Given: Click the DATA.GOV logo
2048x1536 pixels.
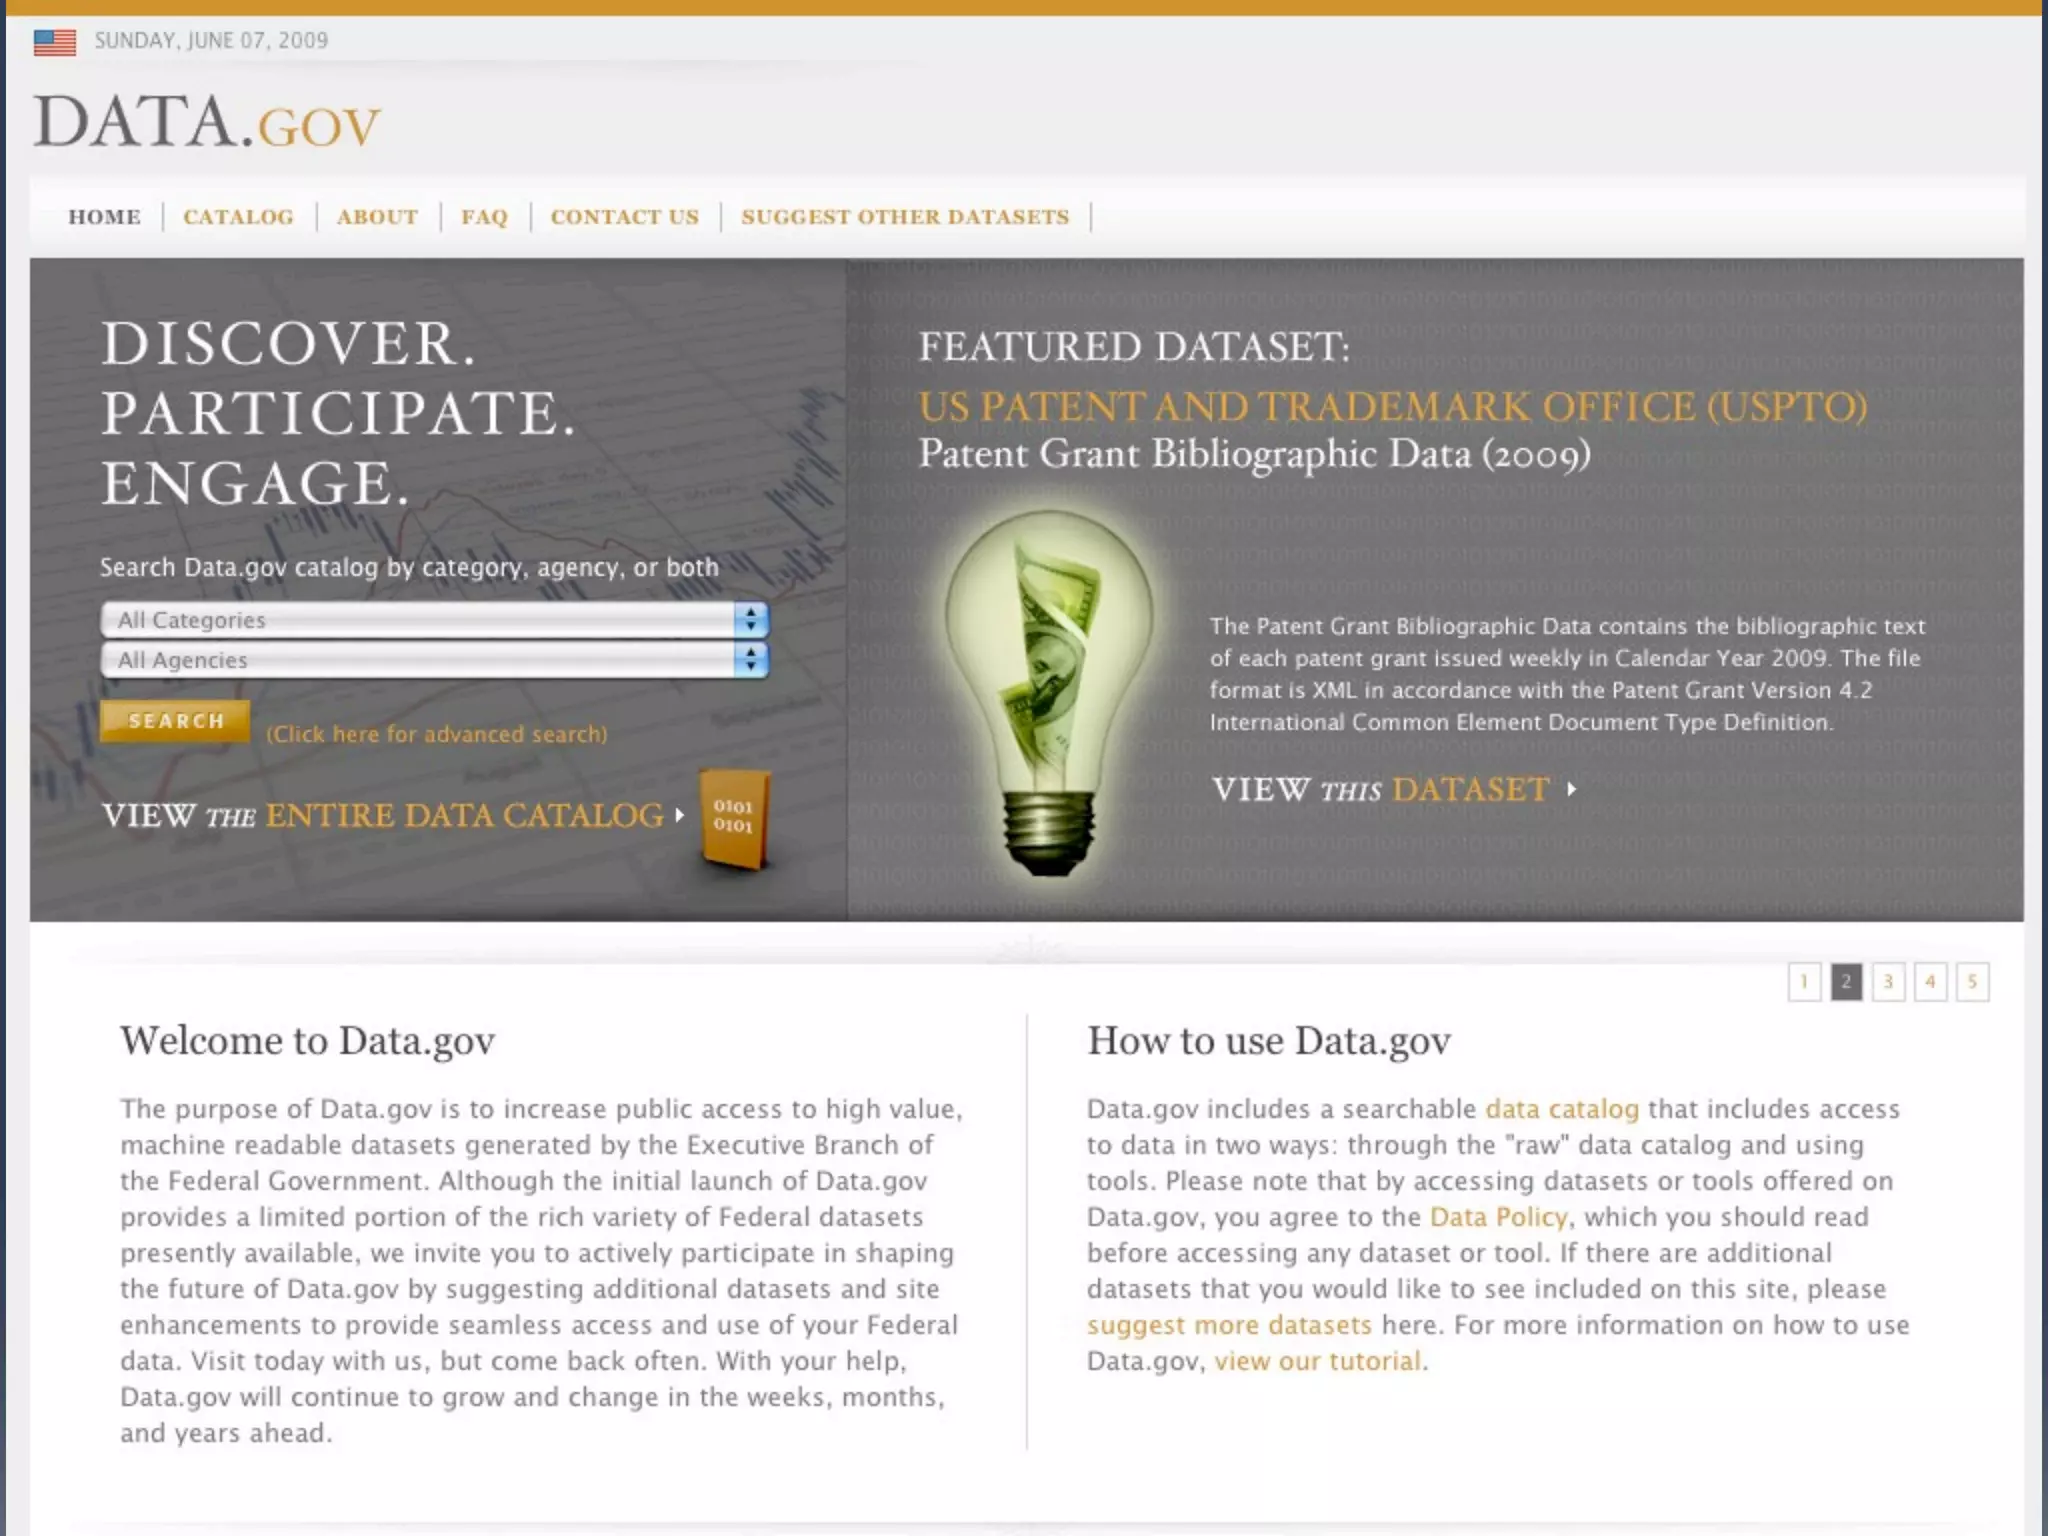Looking at the screenshot, I should 207,123.
